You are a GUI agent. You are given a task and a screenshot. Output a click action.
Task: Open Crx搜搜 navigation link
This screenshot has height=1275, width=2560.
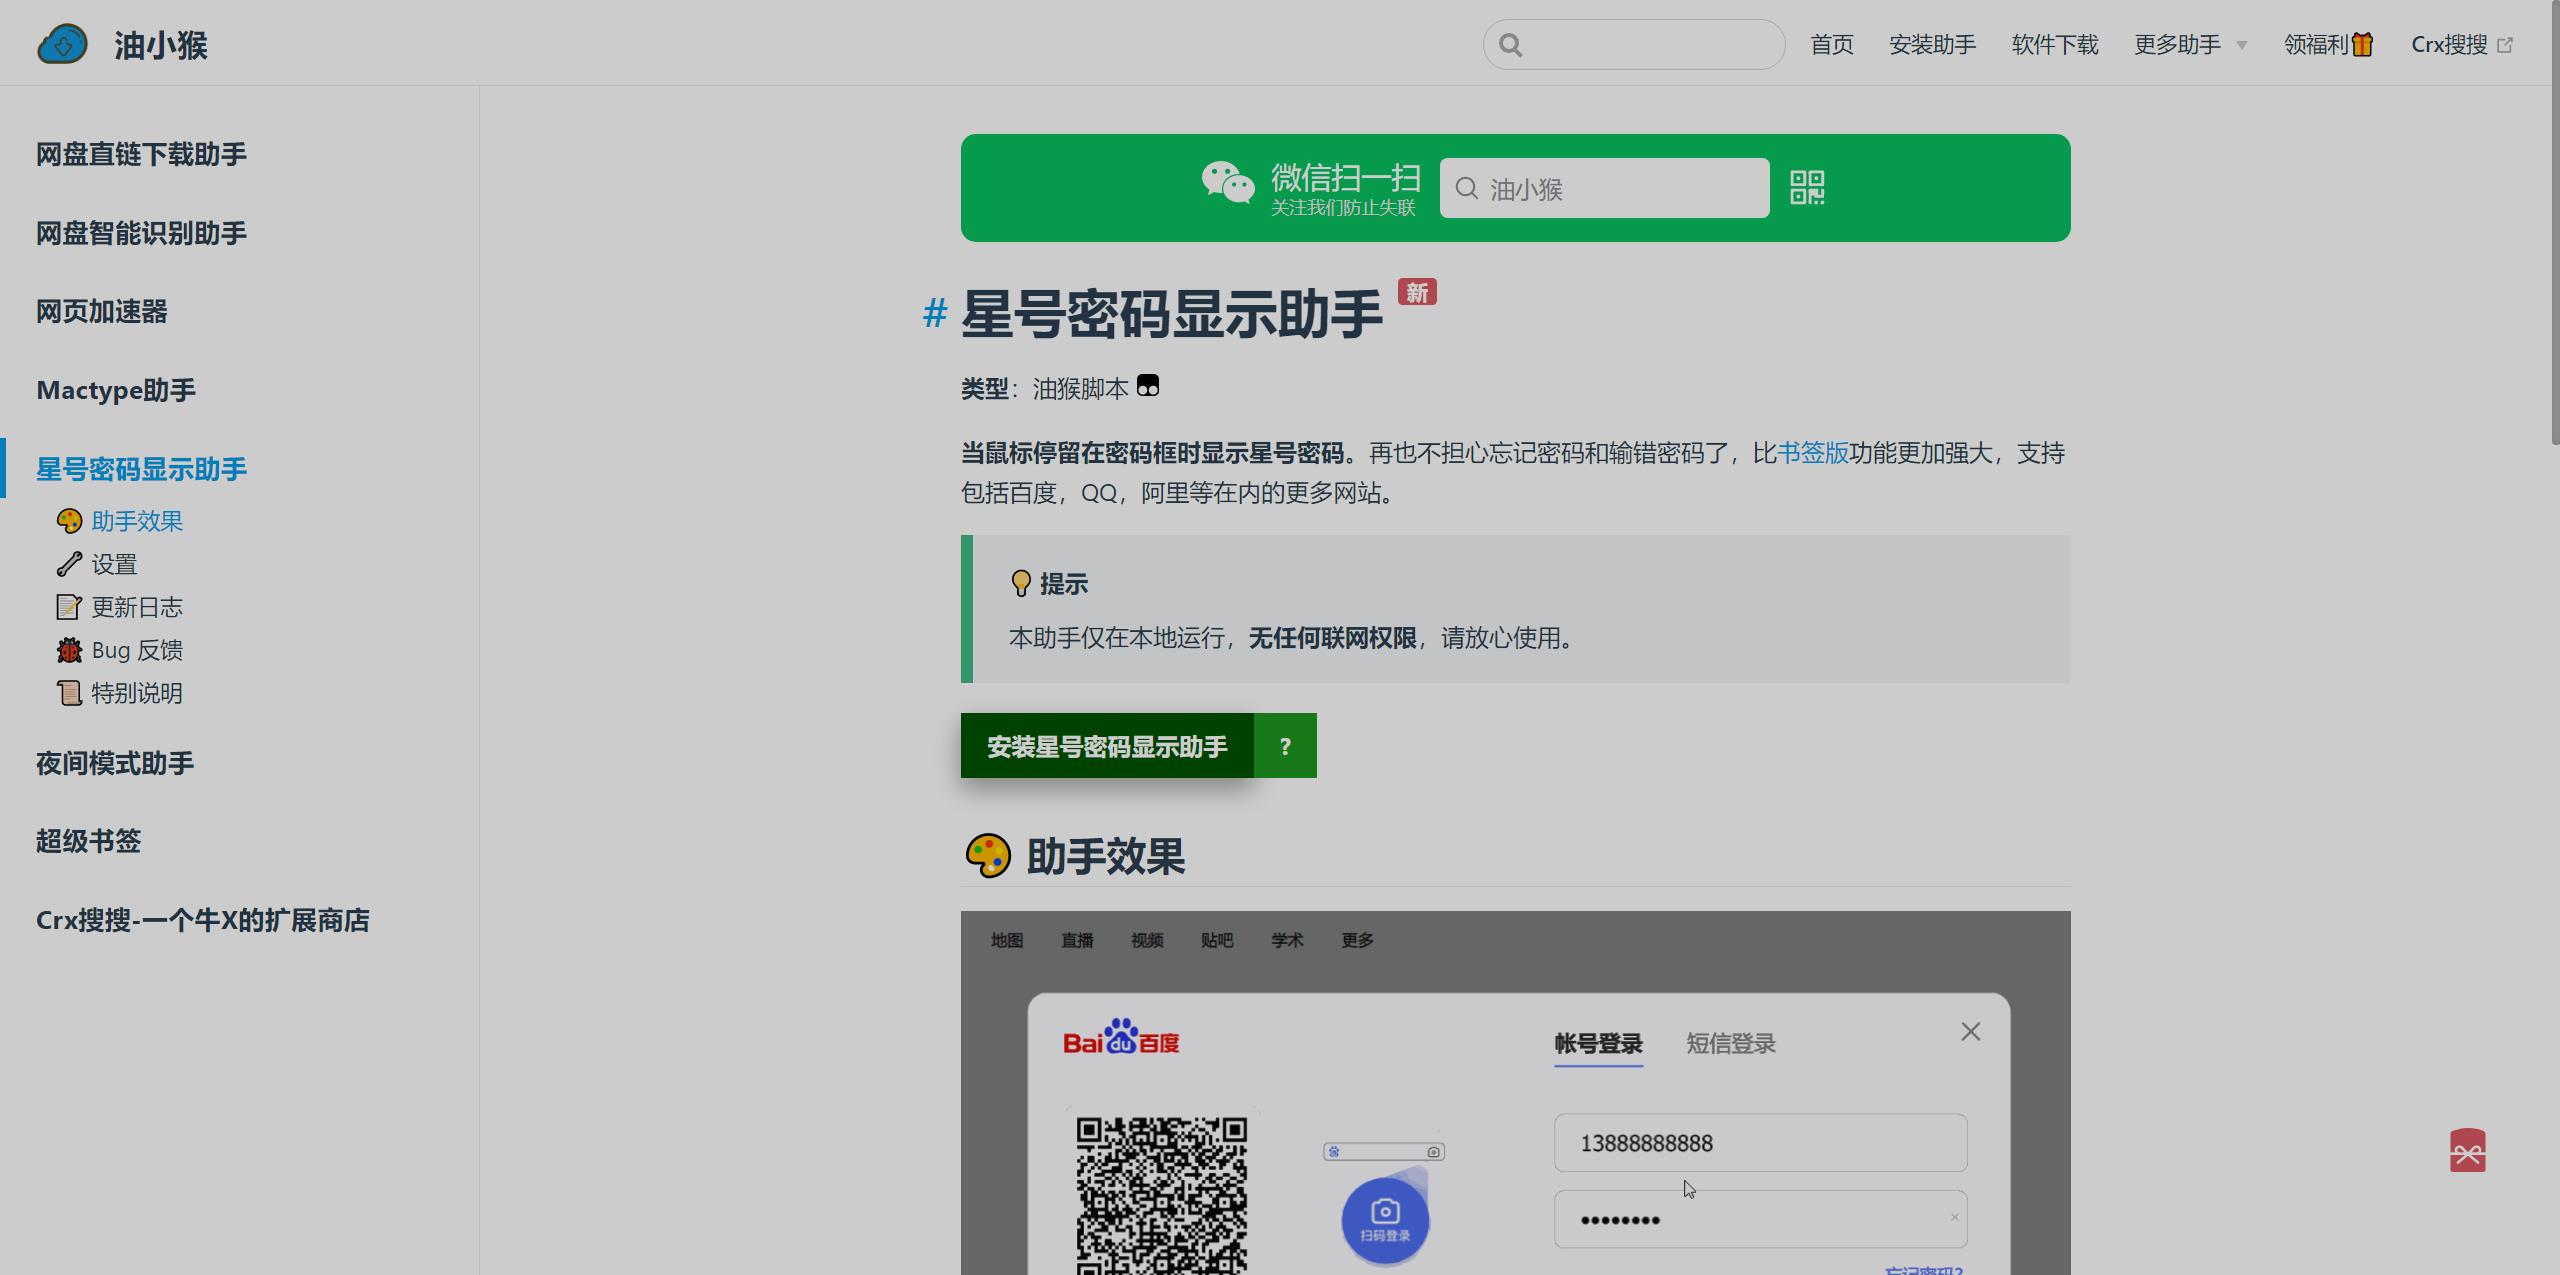pyautogui.click(x=2449, y=45)
